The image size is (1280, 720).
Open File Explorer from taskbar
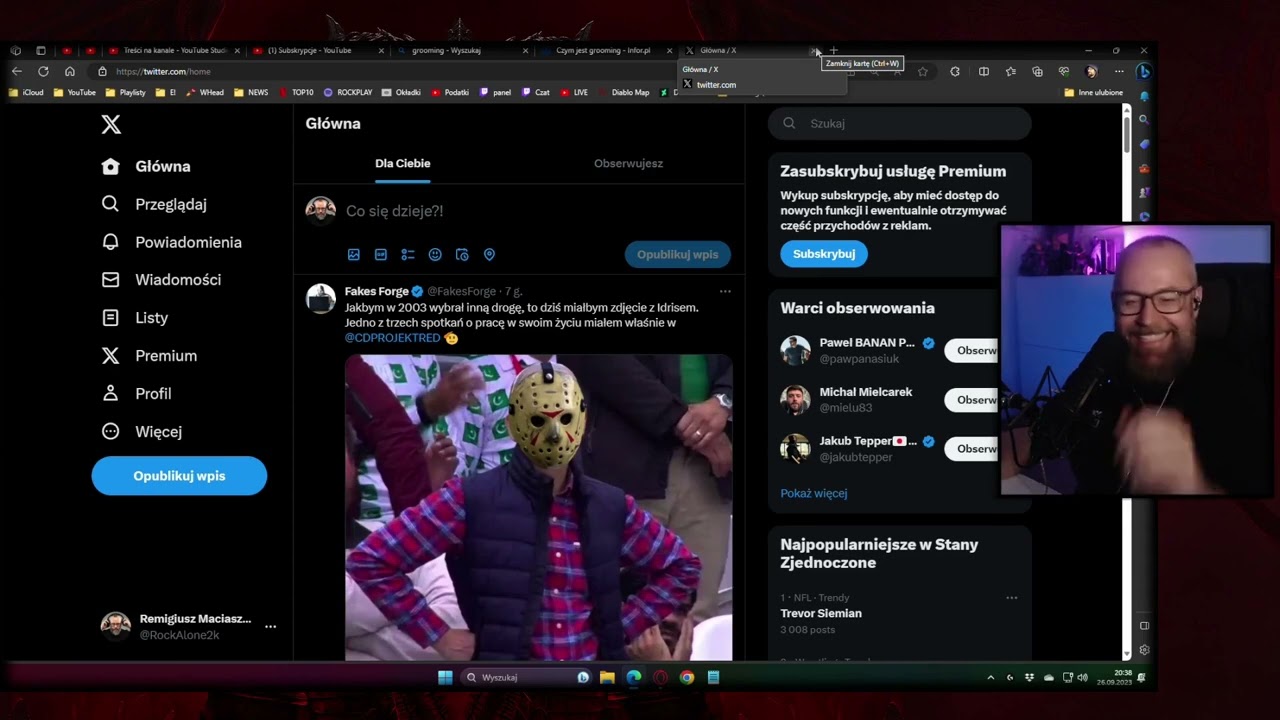click(x=607, y=677)
